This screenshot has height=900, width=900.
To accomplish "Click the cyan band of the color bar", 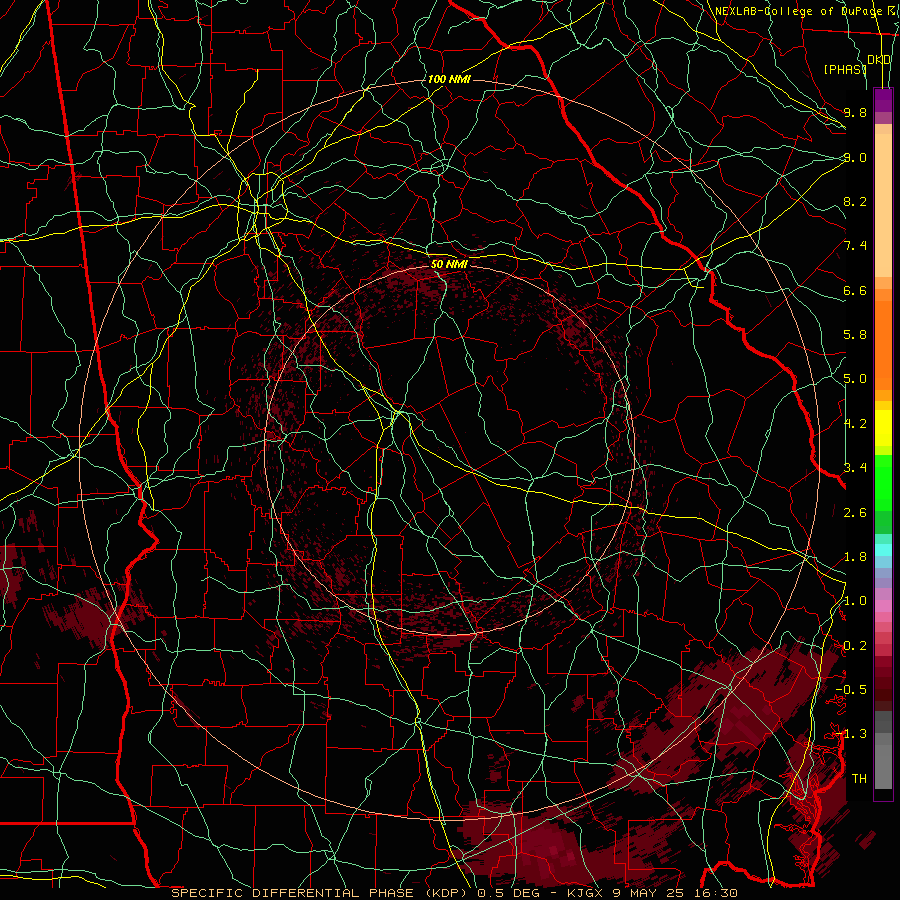I will [883, 550].
